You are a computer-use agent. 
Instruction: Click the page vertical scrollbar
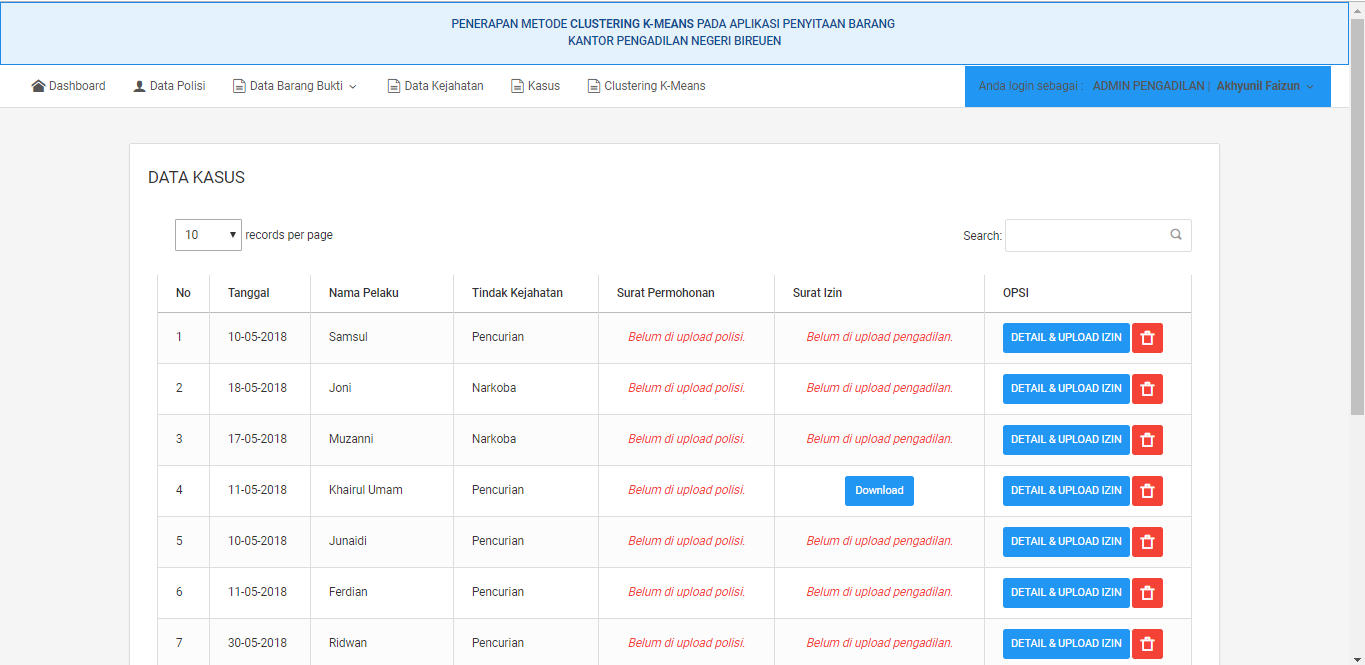pyautogui.click(x=1357, y=215)
